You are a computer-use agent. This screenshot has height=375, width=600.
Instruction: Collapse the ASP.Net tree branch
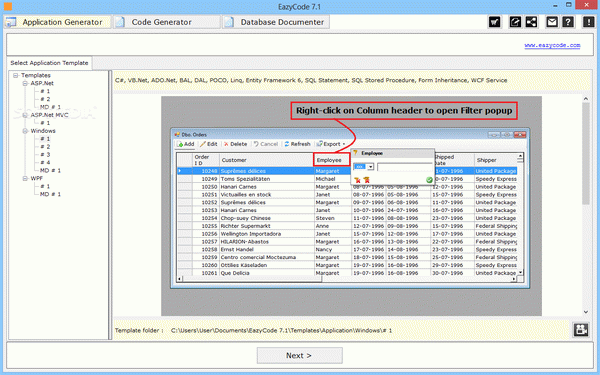click(25, 83)
